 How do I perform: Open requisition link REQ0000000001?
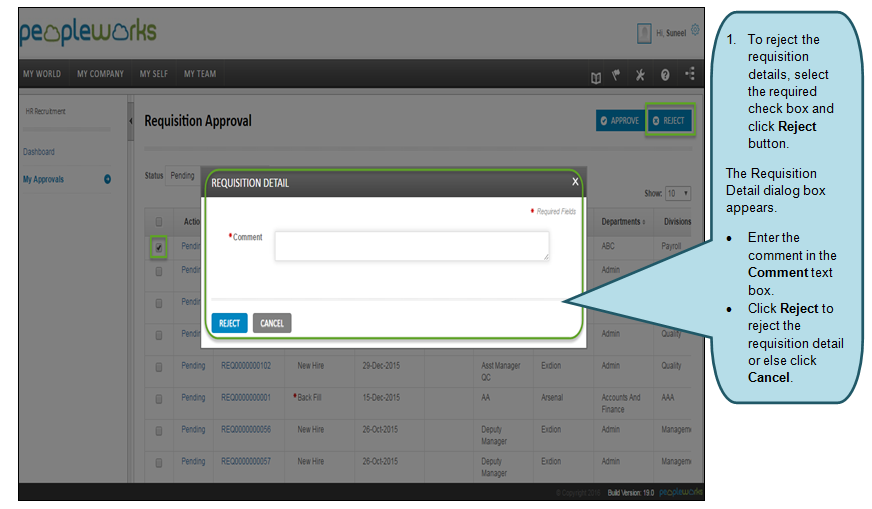coord(246,397)
